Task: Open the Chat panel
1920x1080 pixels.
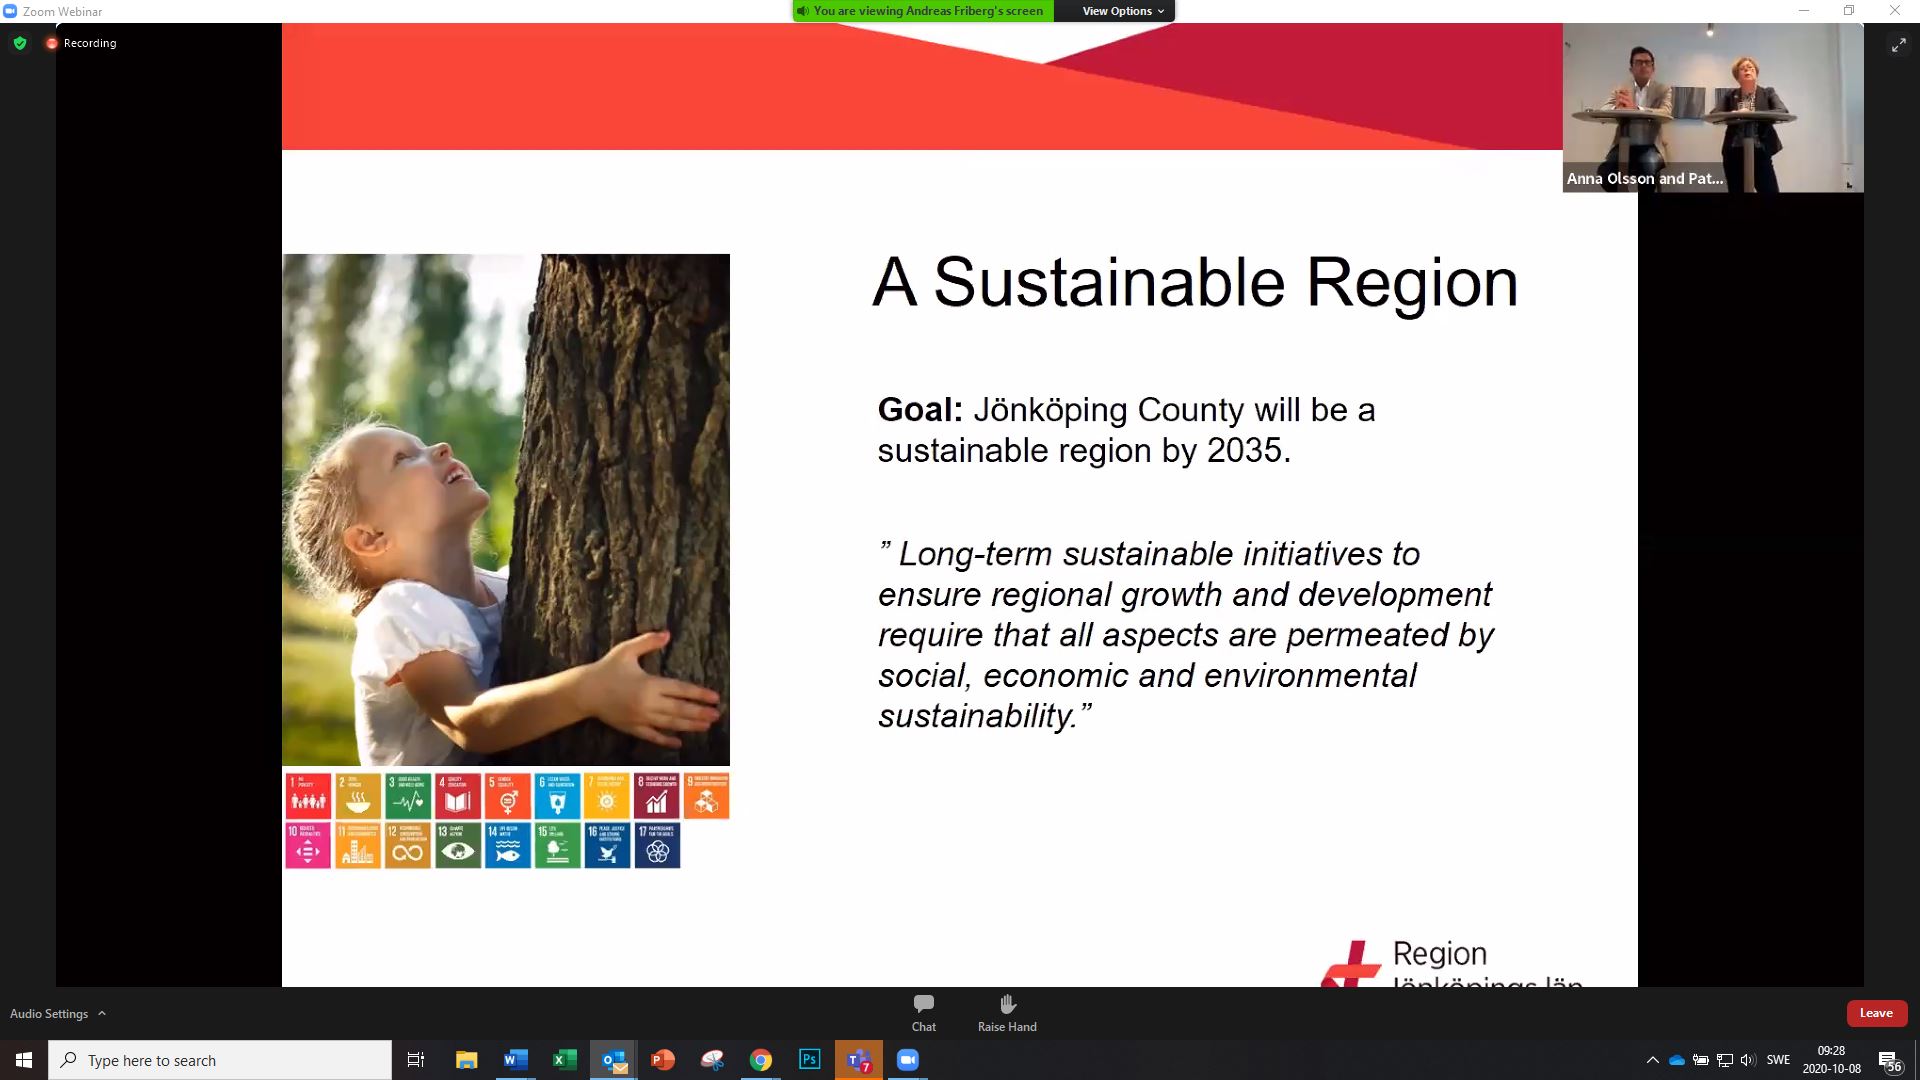Action: point(923,1011)
